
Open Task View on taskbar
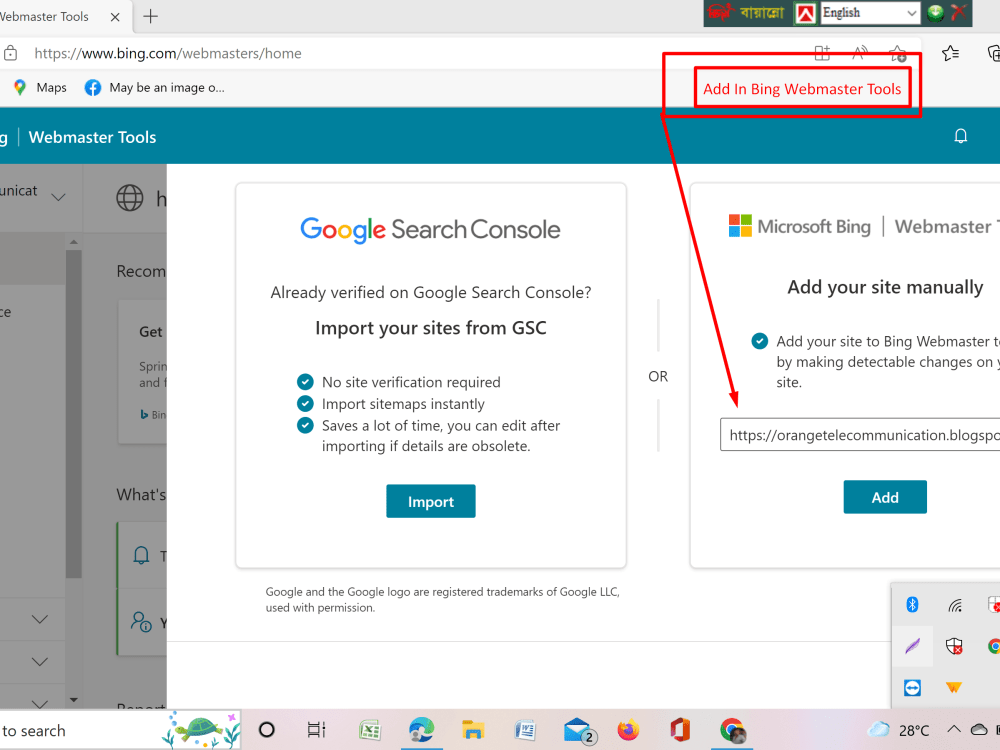point(316,730)
